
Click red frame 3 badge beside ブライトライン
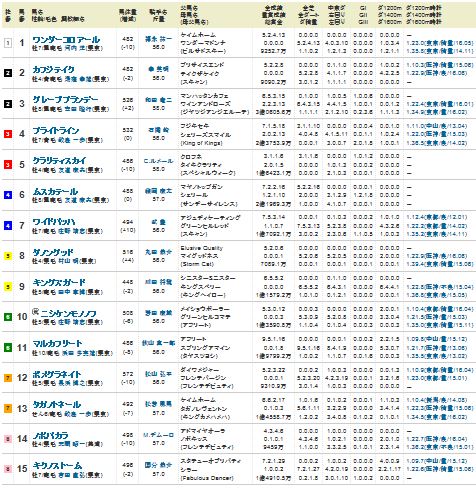pos(8,134)
